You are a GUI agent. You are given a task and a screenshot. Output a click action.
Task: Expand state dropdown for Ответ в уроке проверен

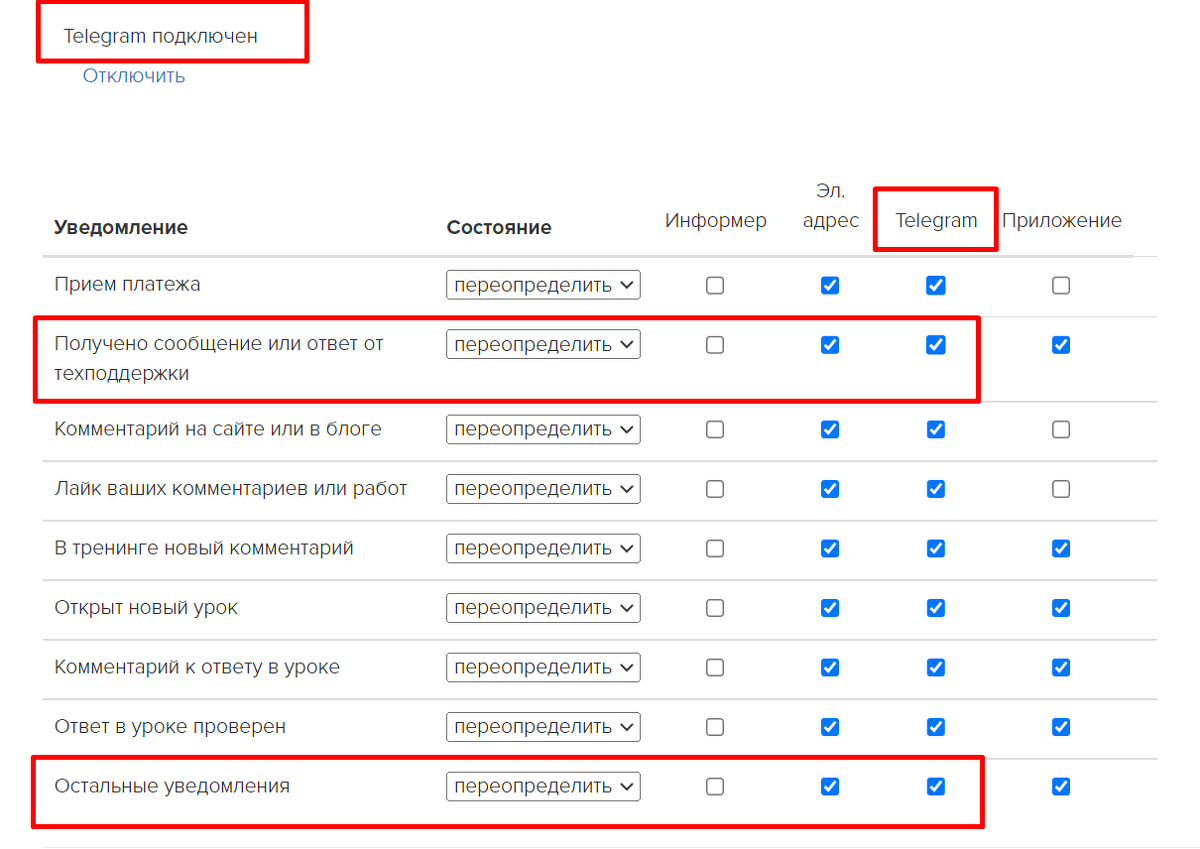(x=544, y=726)
